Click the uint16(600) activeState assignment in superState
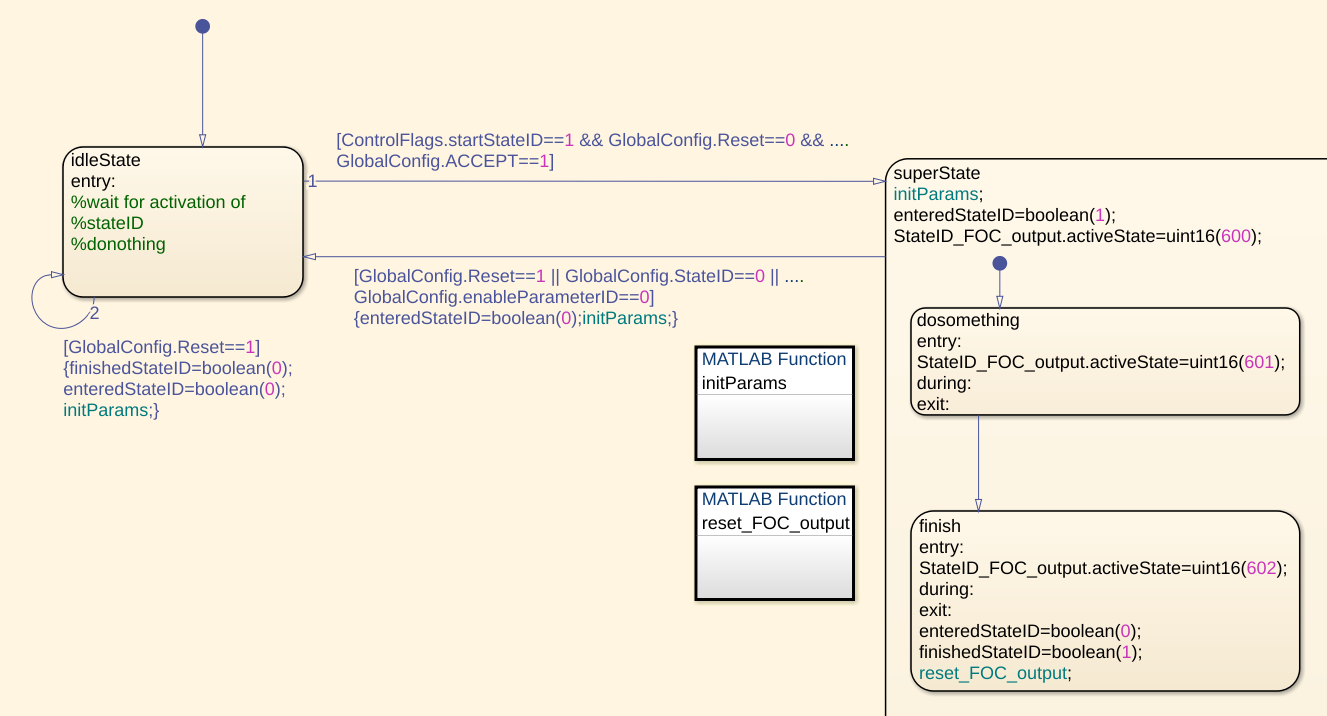The height and width of the screenshot is (716, 1327). (x=1077, y=236)
